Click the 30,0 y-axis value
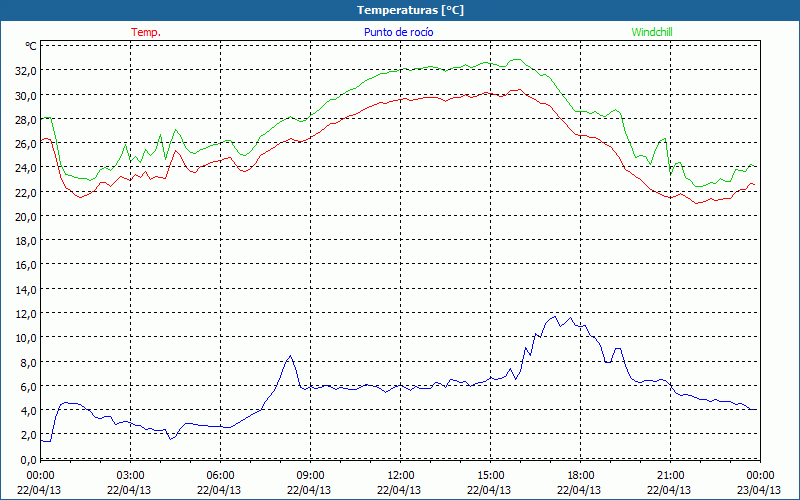 click(26, 95)
